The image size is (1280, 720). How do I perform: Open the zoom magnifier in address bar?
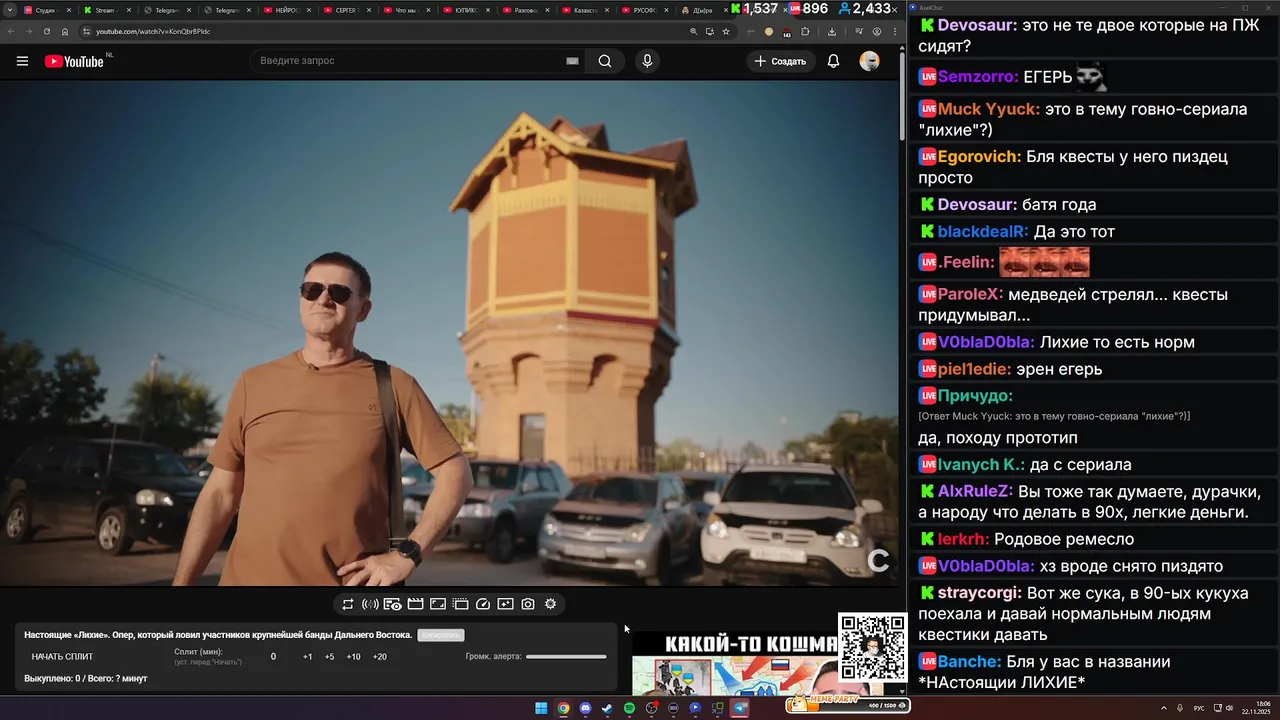694,31
